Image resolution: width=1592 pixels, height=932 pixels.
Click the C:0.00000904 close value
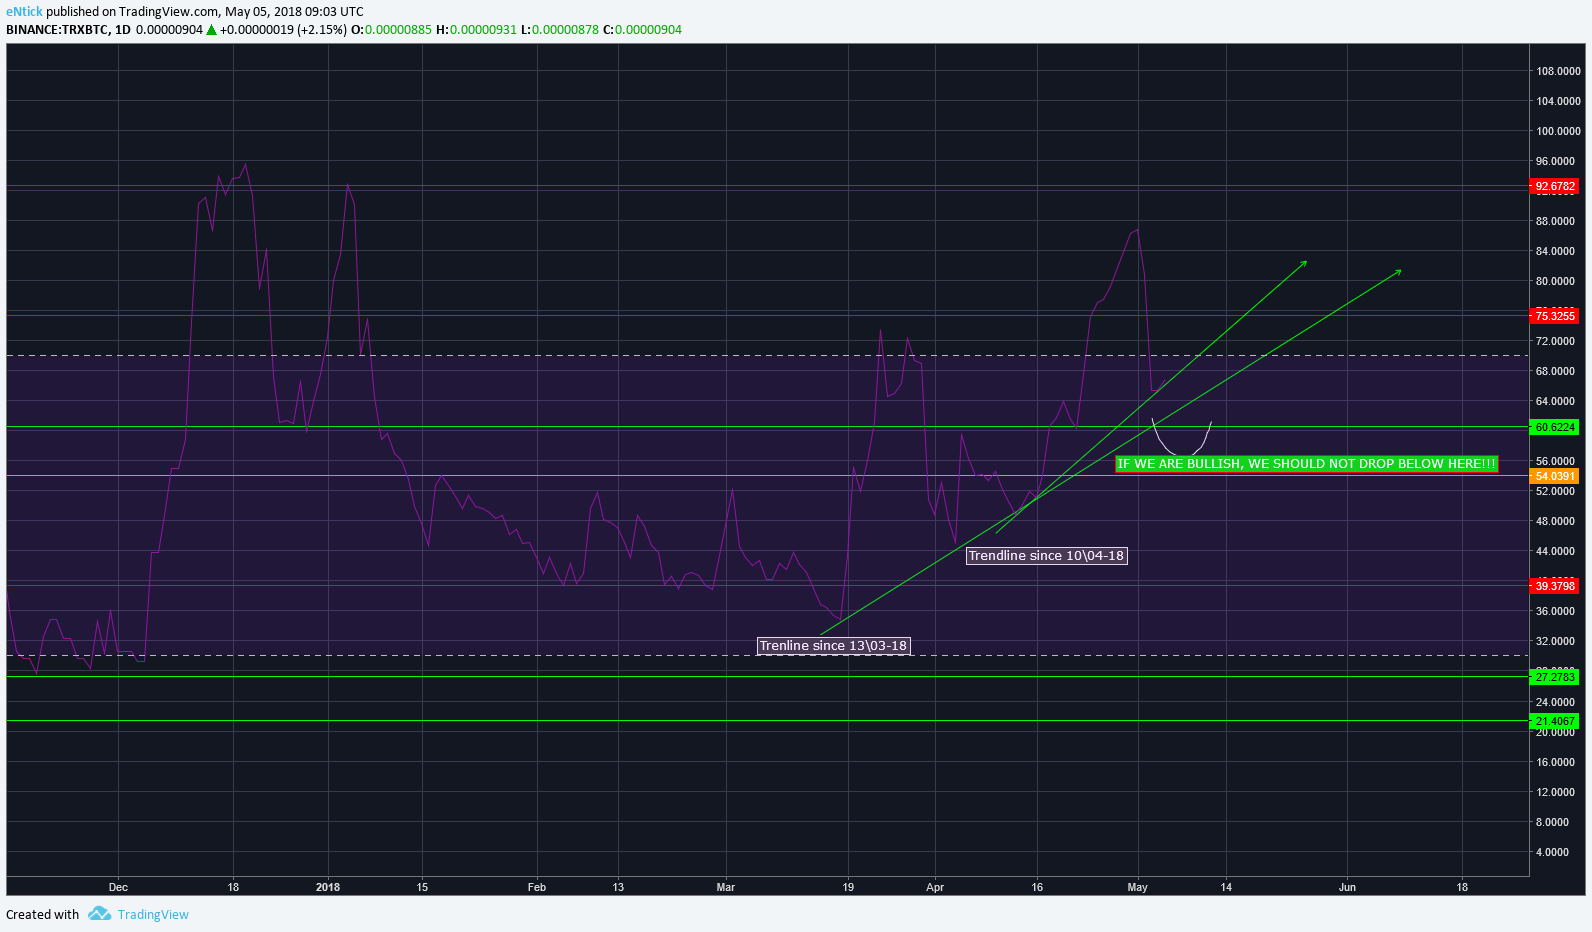(x=642, y=30)
